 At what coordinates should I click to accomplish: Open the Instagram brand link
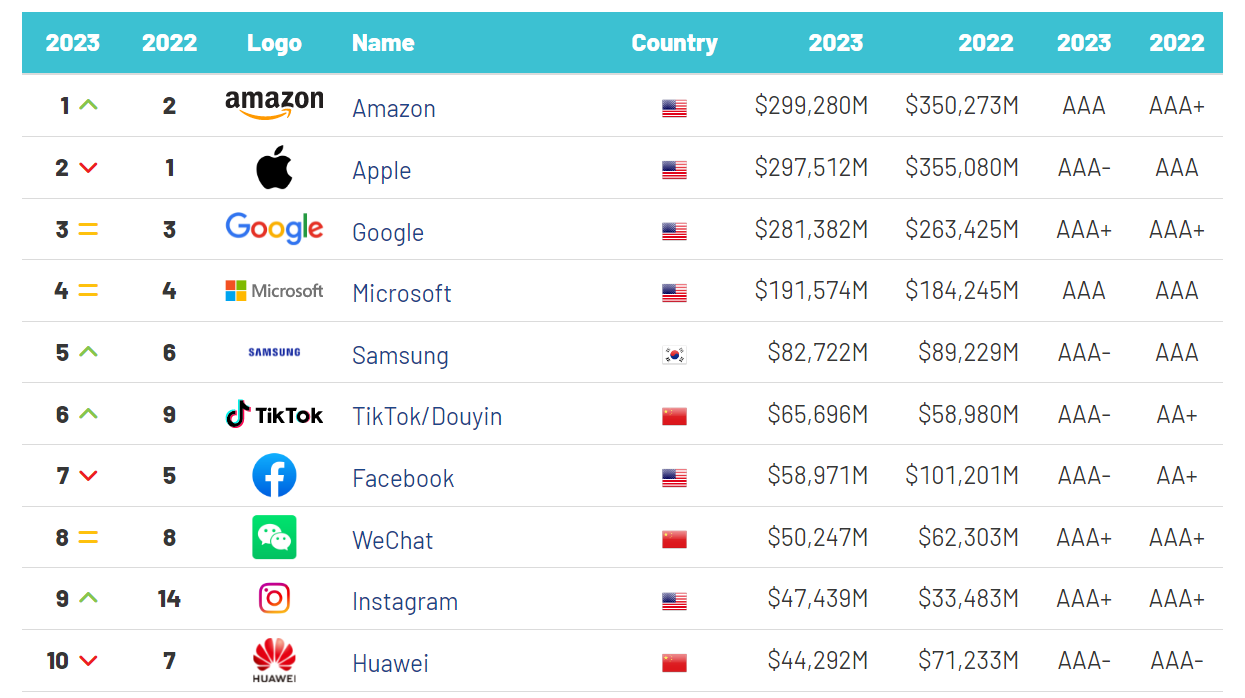pyautogui.click(x=405, y=601)
